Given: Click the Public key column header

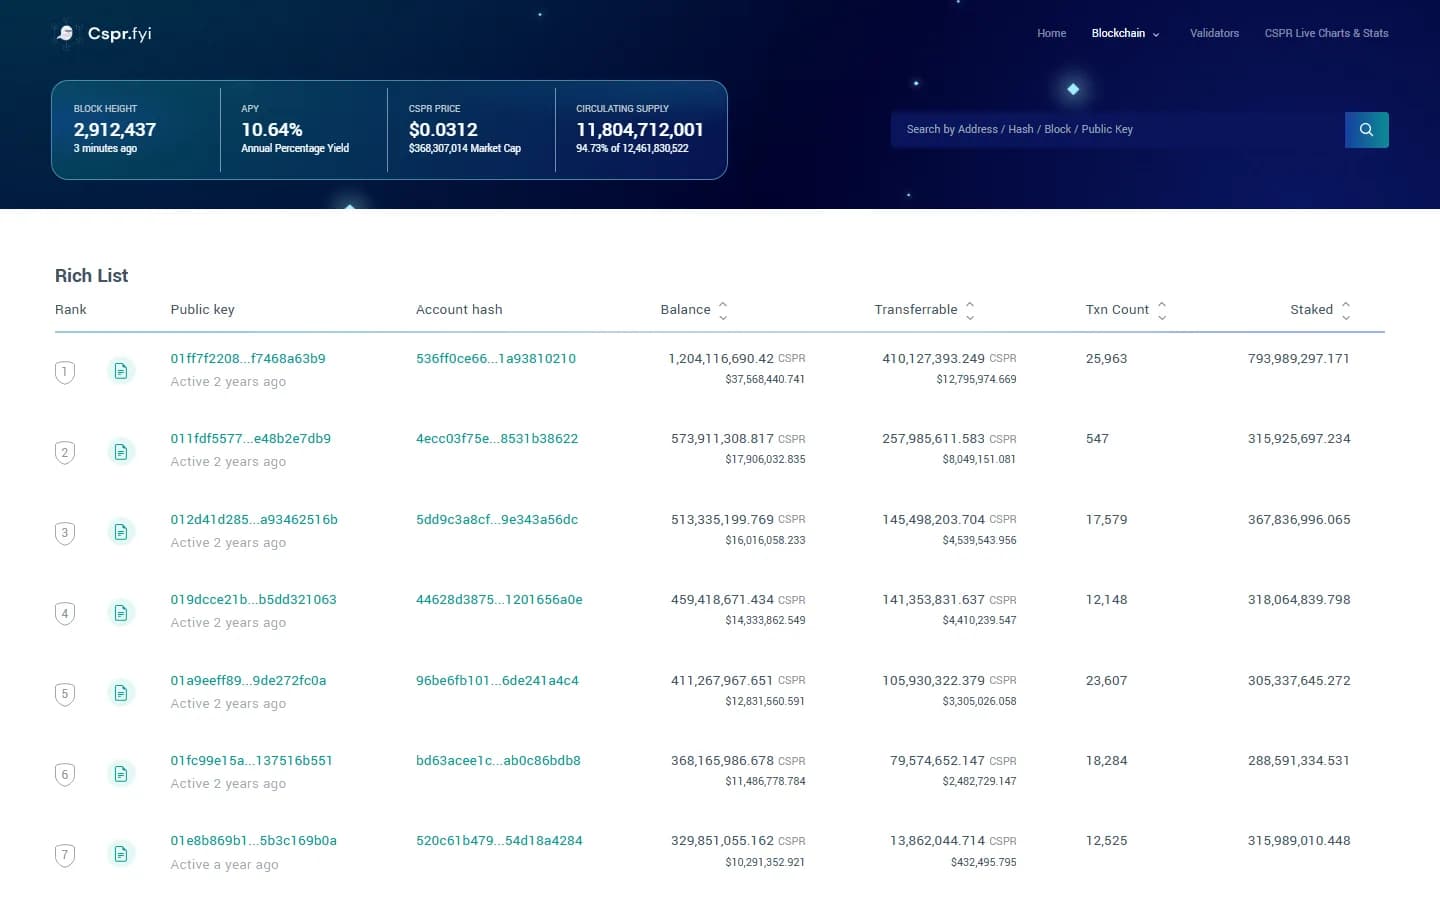Looking at the screenshot, I should click(202, 310).
